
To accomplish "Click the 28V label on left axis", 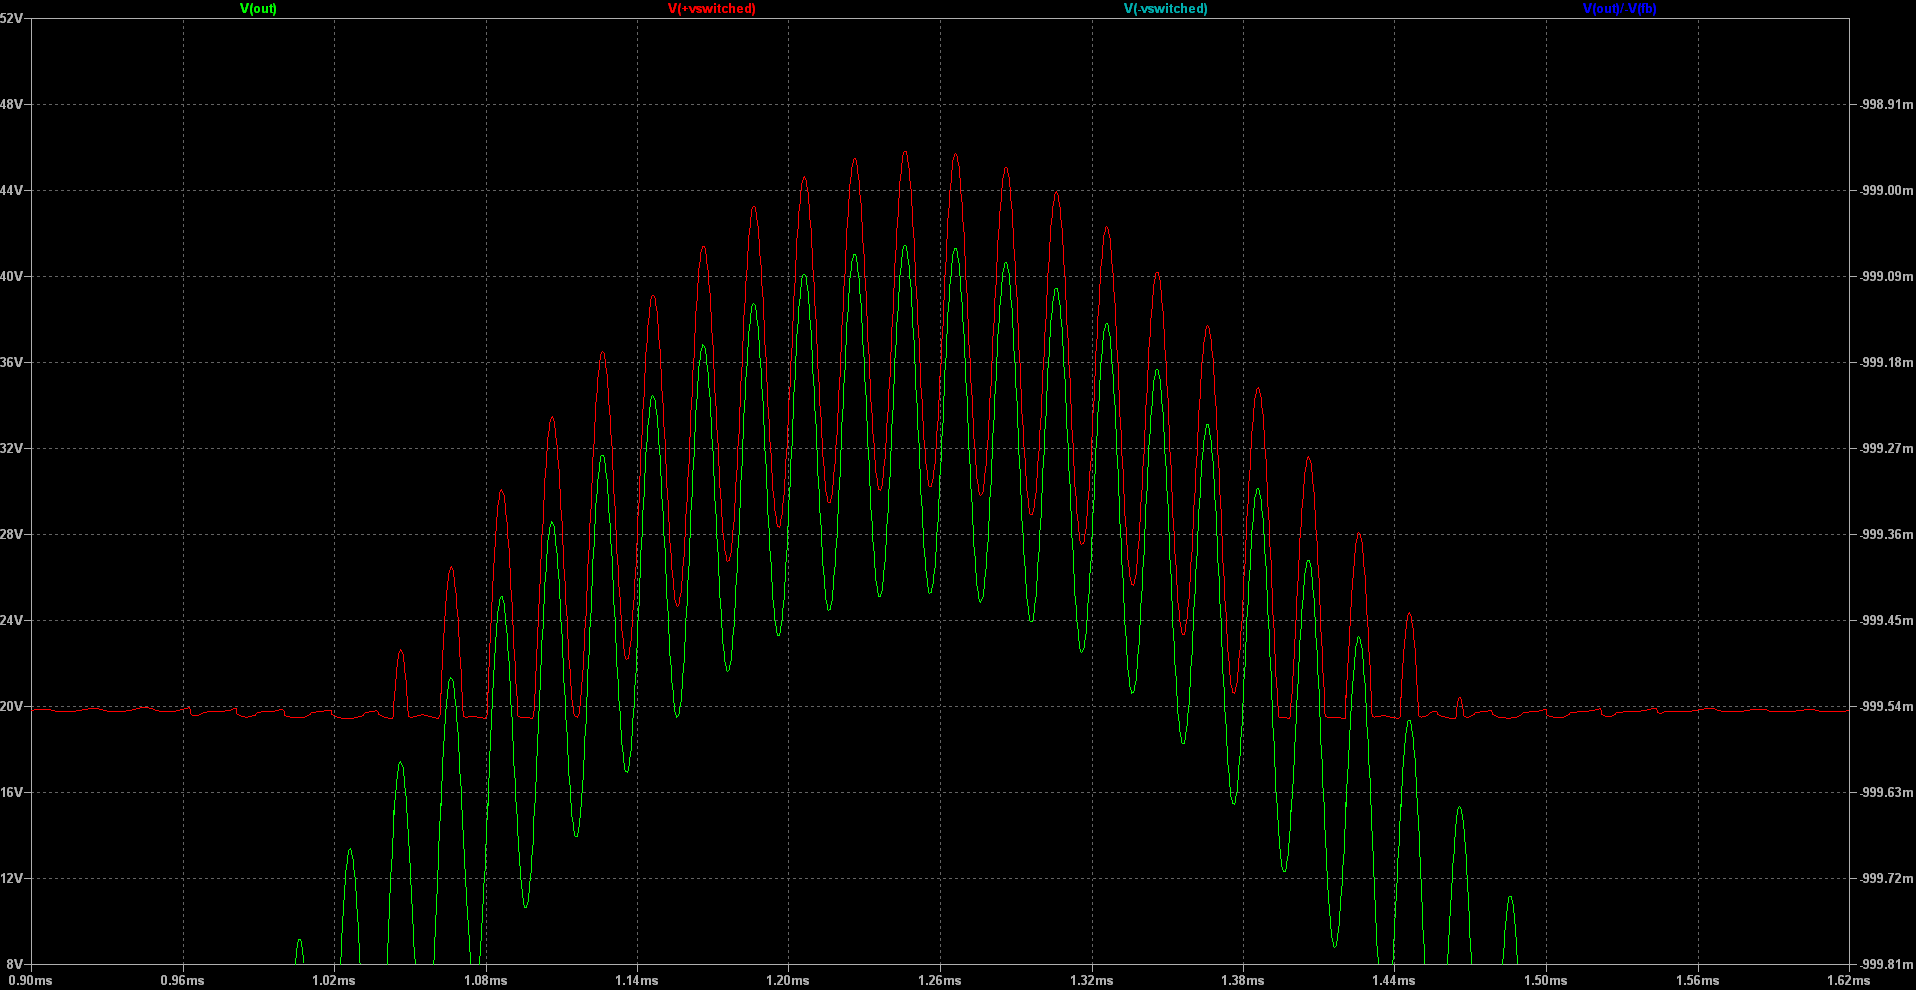I will pos(11,534).
